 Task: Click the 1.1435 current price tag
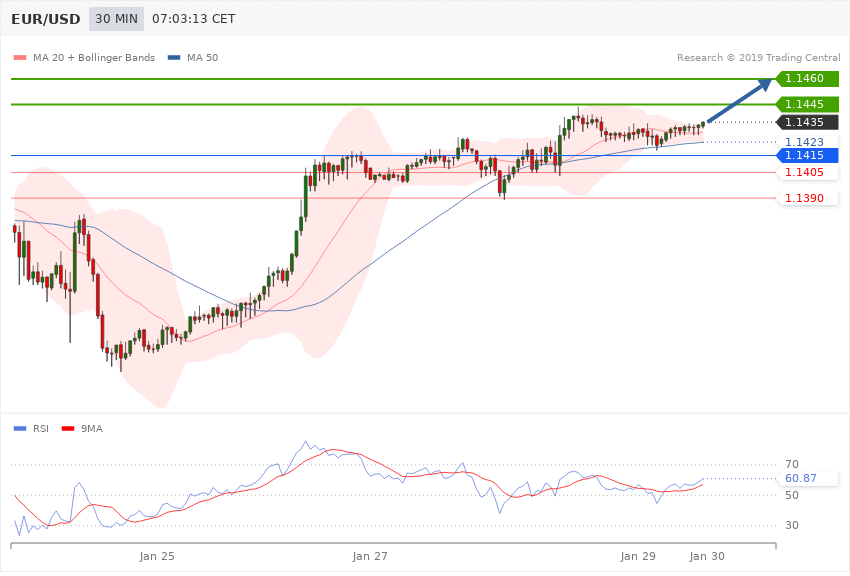pyautogui.click(x=807, y=122)
